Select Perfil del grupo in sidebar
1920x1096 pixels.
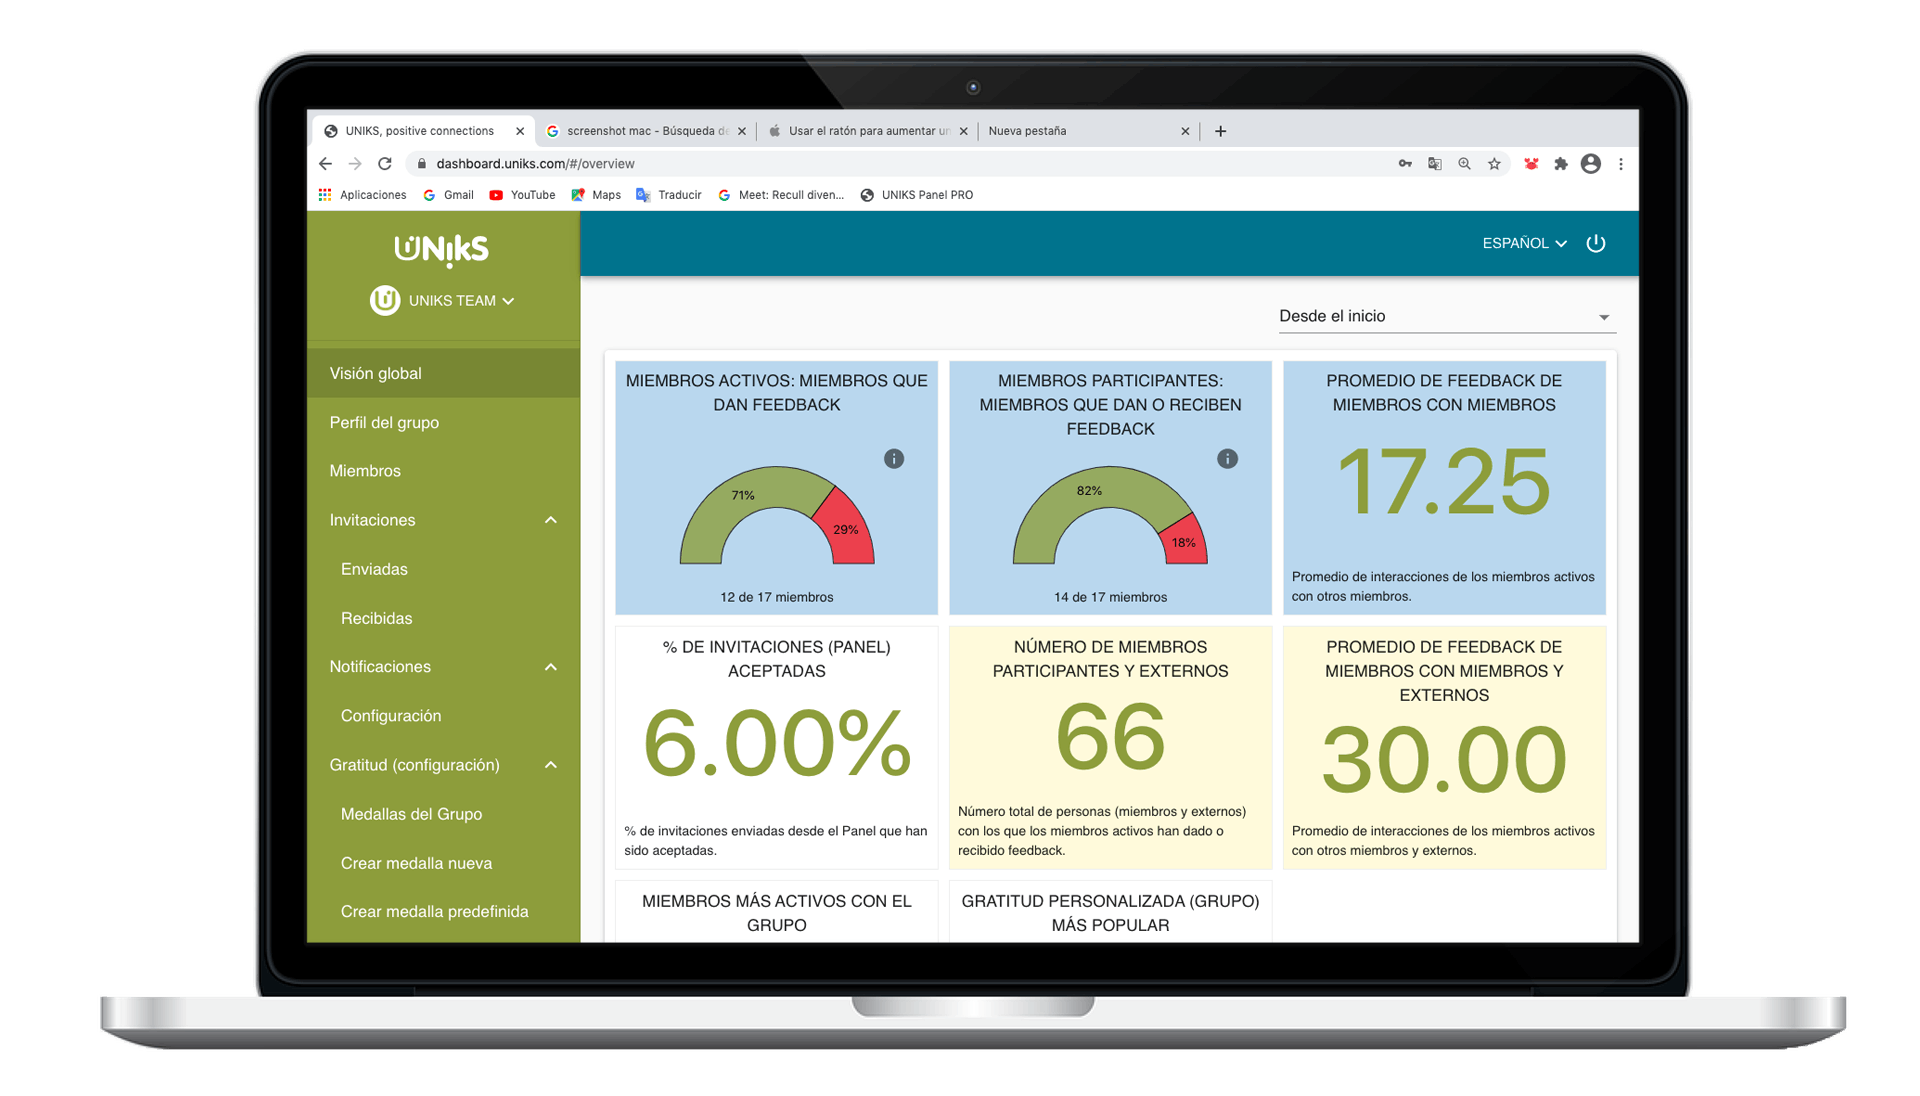click(x=384, y=423)
